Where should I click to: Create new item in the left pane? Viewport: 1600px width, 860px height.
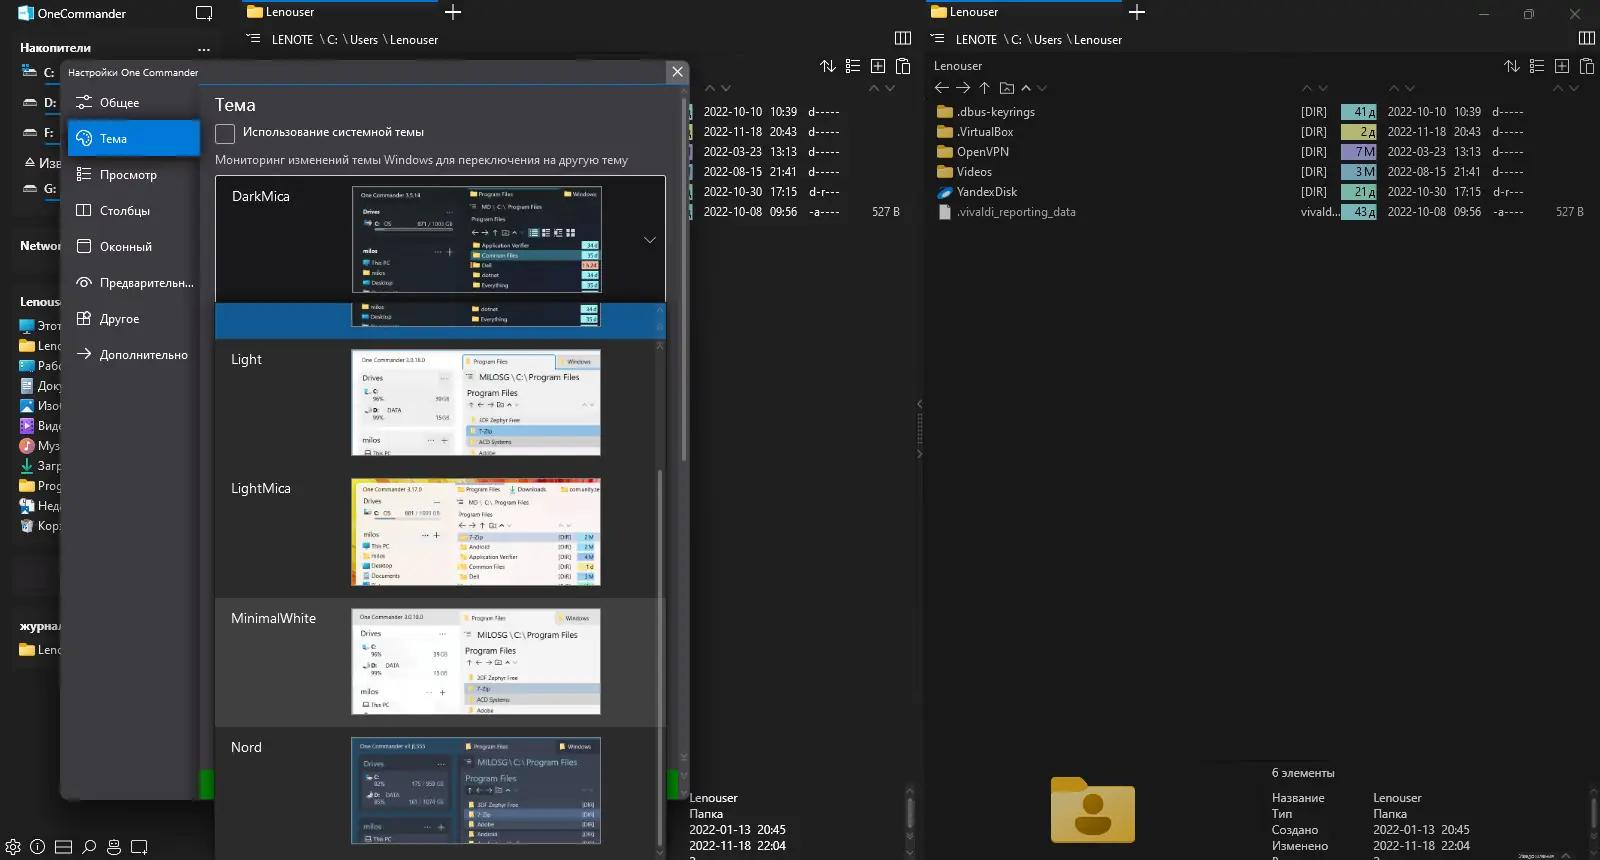(x=878, y=66)
